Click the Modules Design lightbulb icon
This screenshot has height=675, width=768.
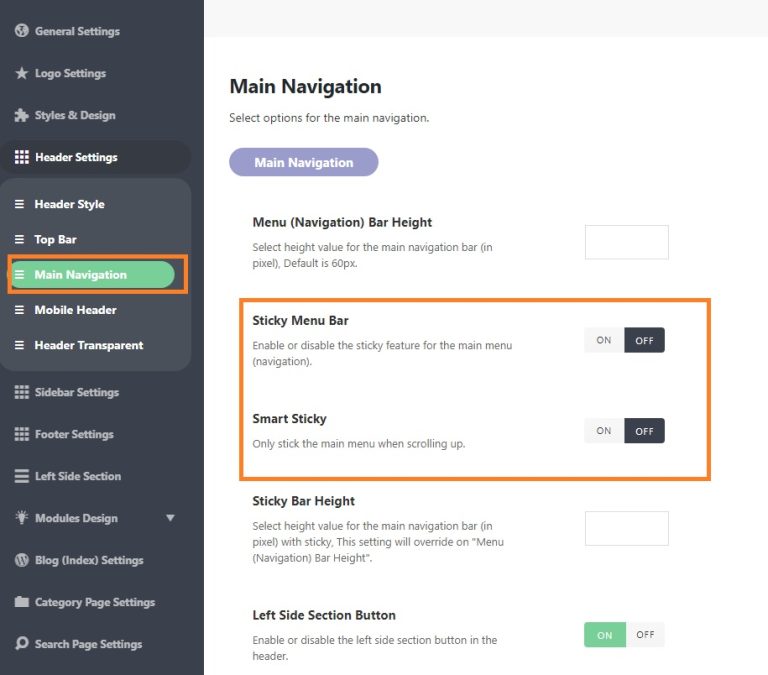pyautogui.click(x=22, y=517)
